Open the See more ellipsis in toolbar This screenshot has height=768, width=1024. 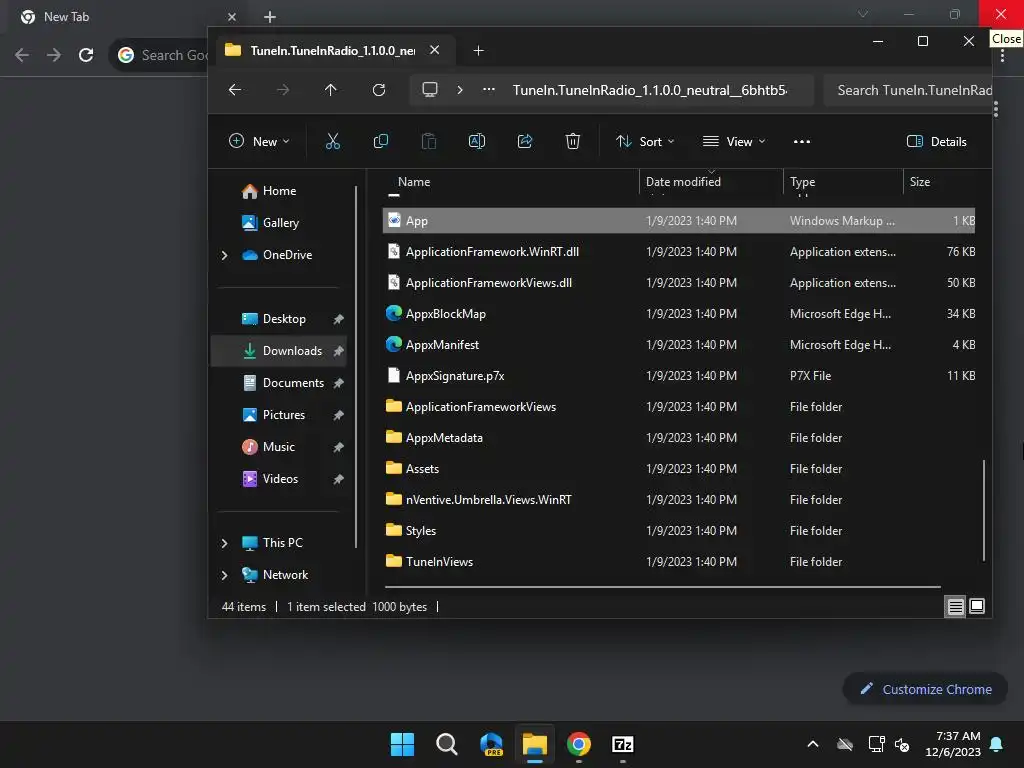[801, 142]
